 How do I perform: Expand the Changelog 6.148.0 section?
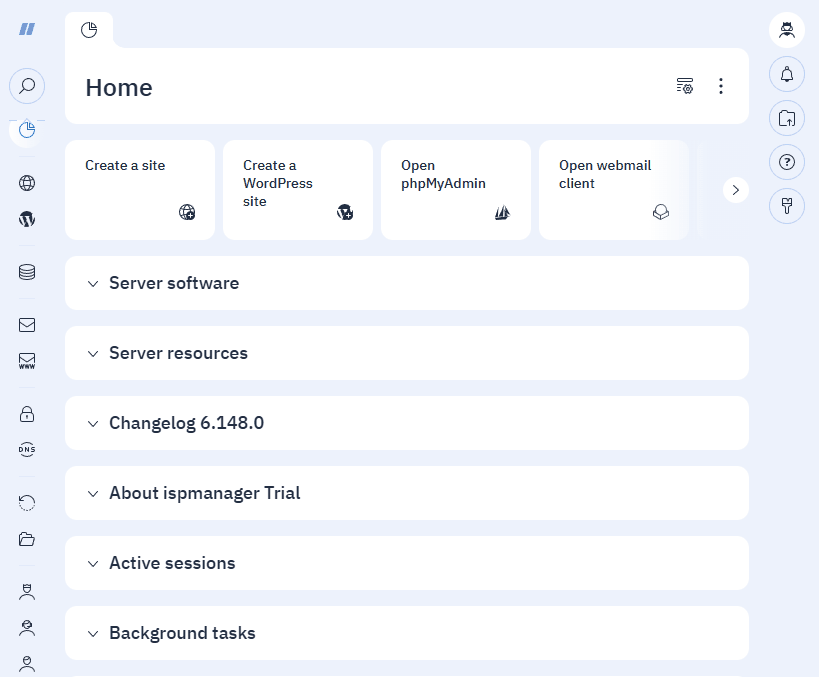pos(407,423)
